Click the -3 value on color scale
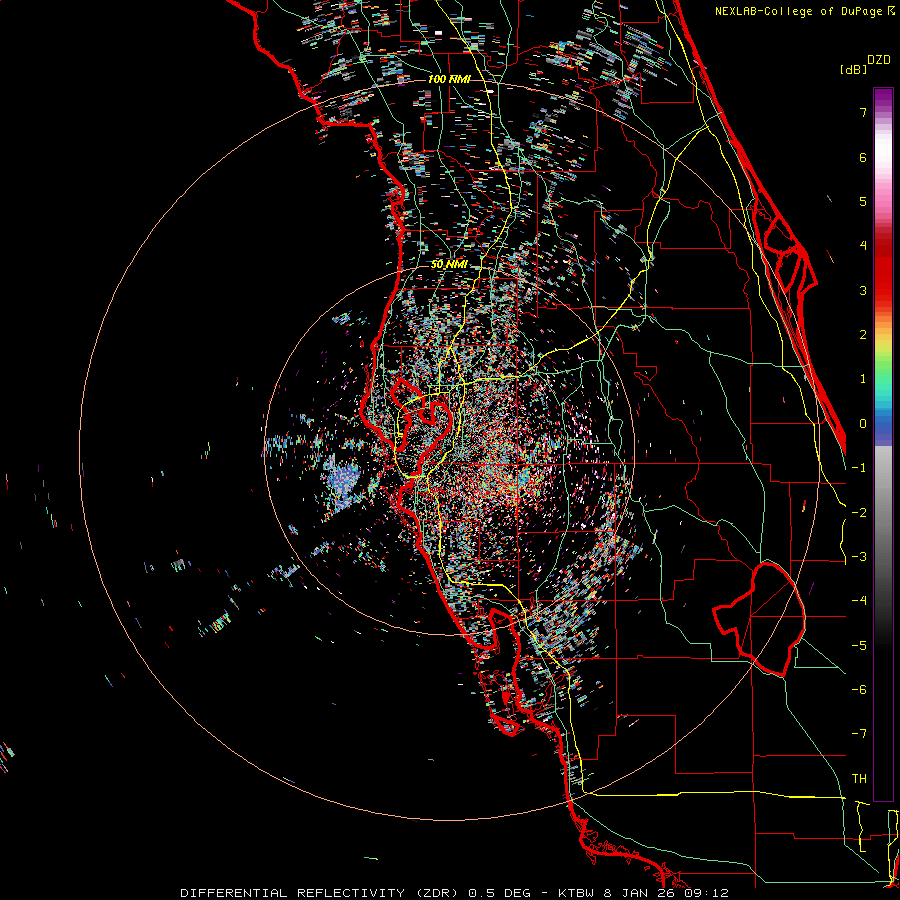 pos(859,557)
